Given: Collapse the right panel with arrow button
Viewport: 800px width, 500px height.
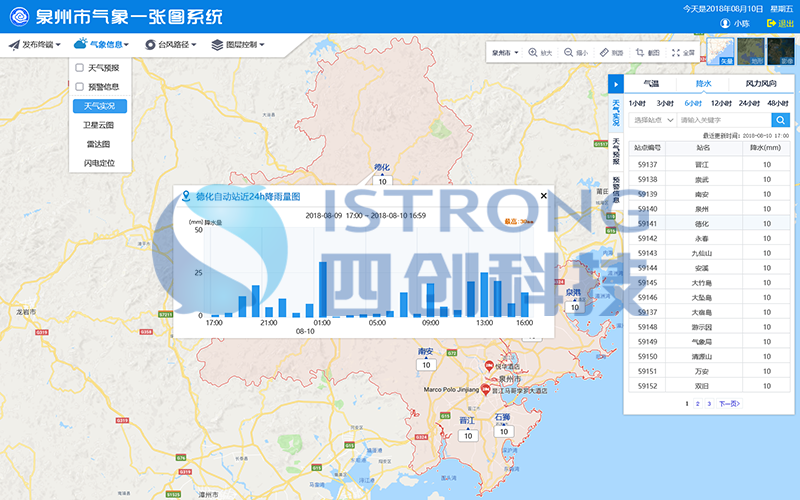Looking at the screenshot, I should click(616, 85).
